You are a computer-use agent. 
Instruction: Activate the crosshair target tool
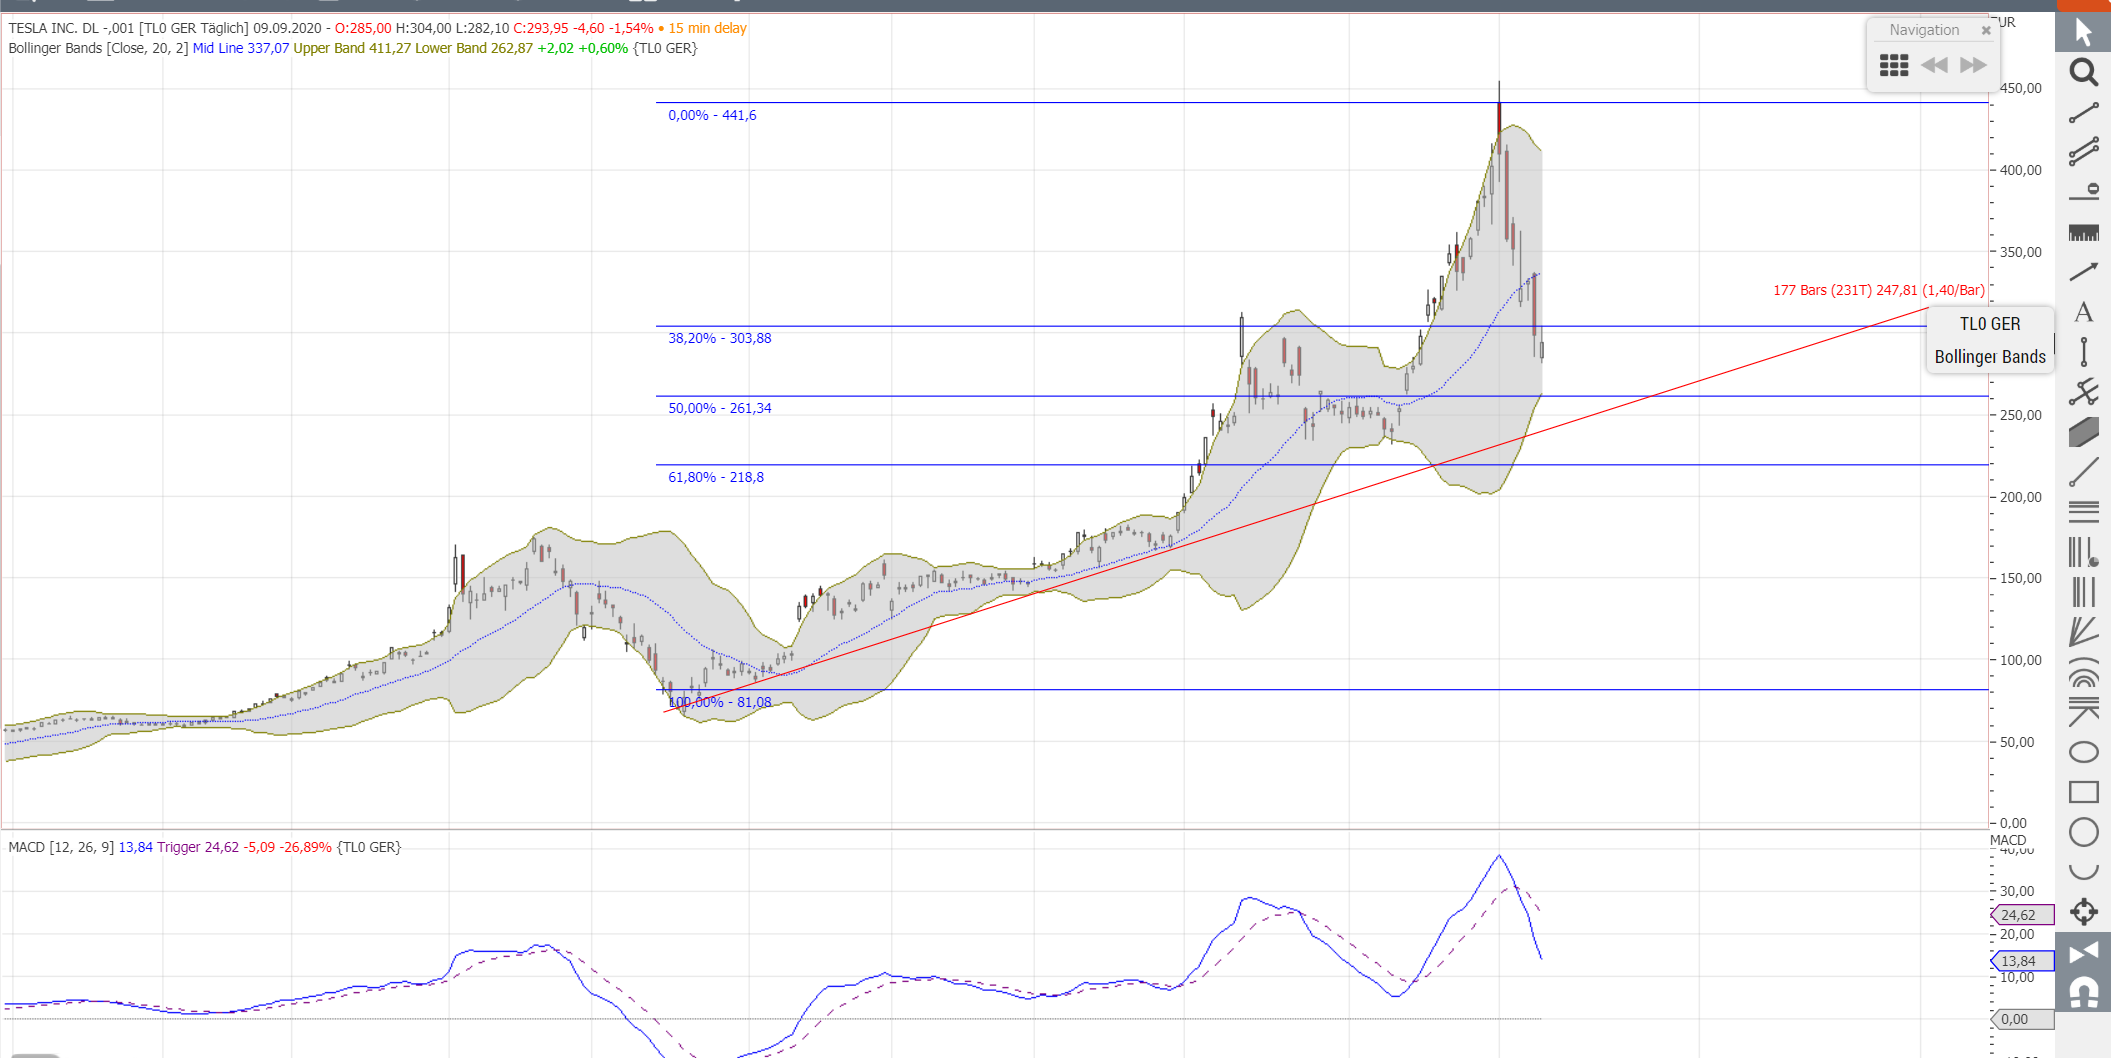[x=2083, y=912]
